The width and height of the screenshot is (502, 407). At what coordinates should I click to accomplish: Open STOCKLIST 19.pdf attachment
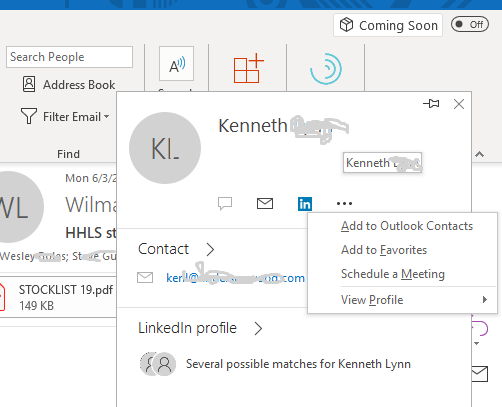(x=58, y=297)
